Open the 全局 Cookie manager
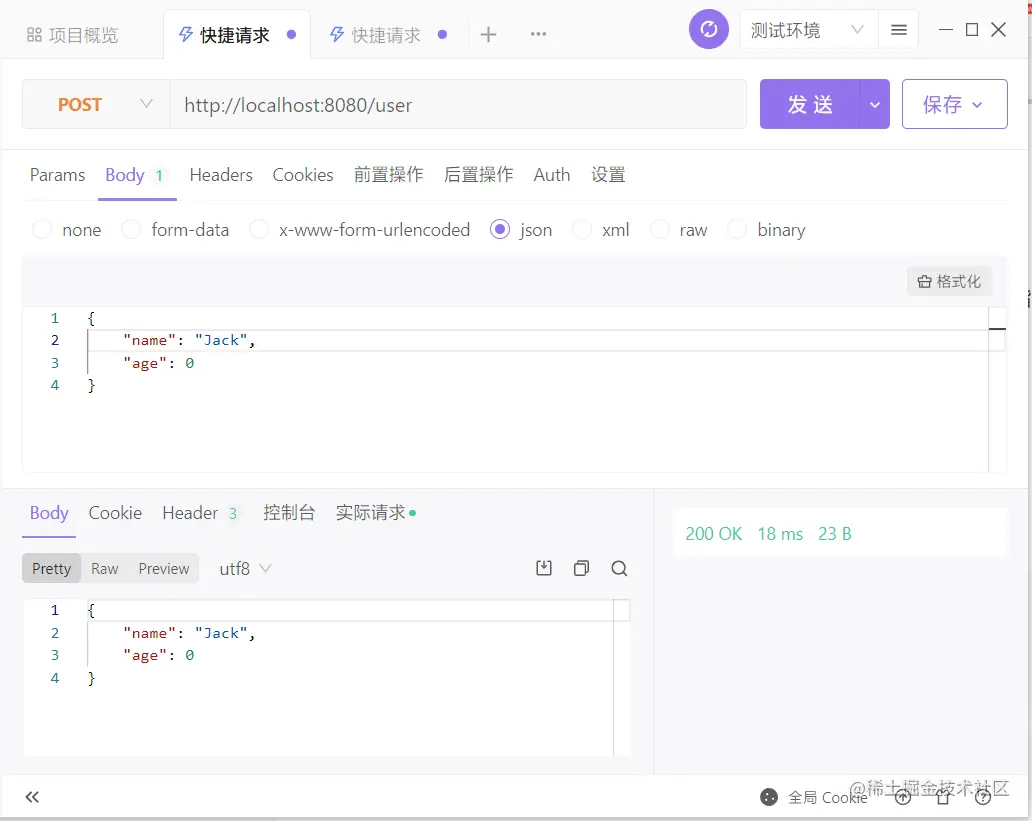1032x821 pixels. tap(814, 797)
